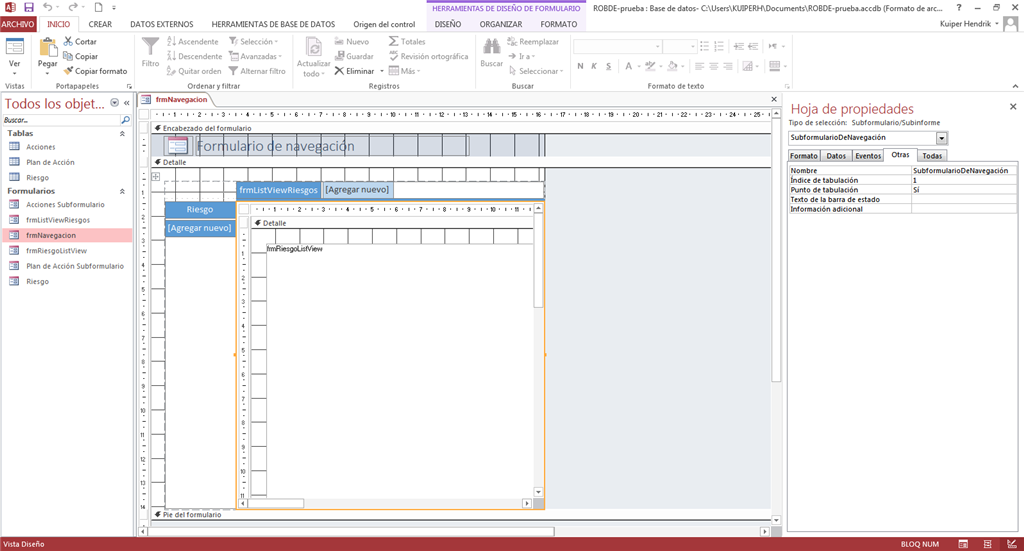Run Revisión ortográfica spell check
This screenshot has width=1024, height=551.
428,56
